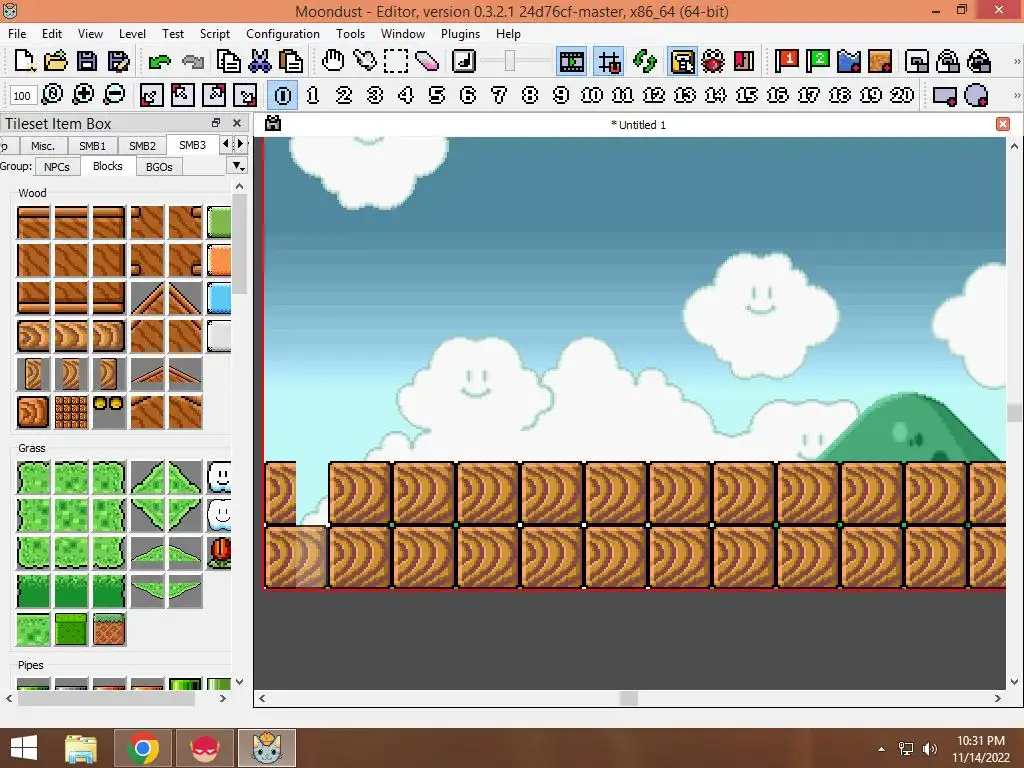1024x768 pixels.
Task: Select the Blocks group
Action: (108, 166)
